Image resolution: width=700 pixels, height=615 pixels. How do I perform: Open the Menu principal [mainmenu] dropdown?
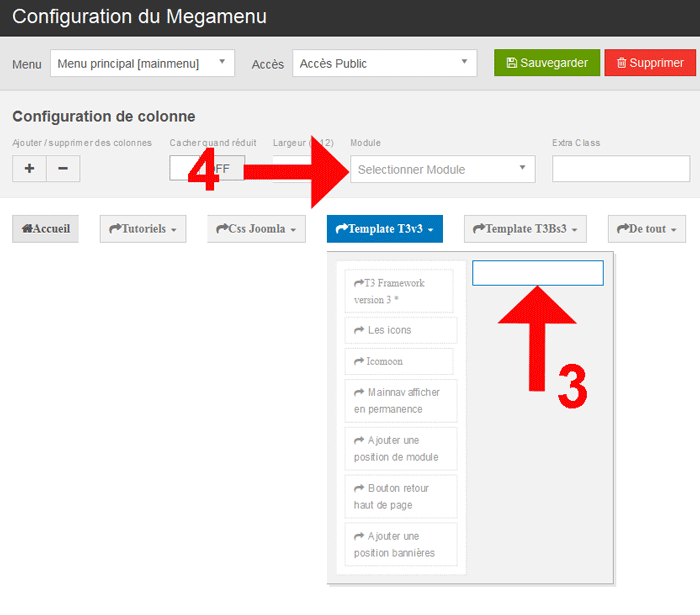(x=142, y=64)
